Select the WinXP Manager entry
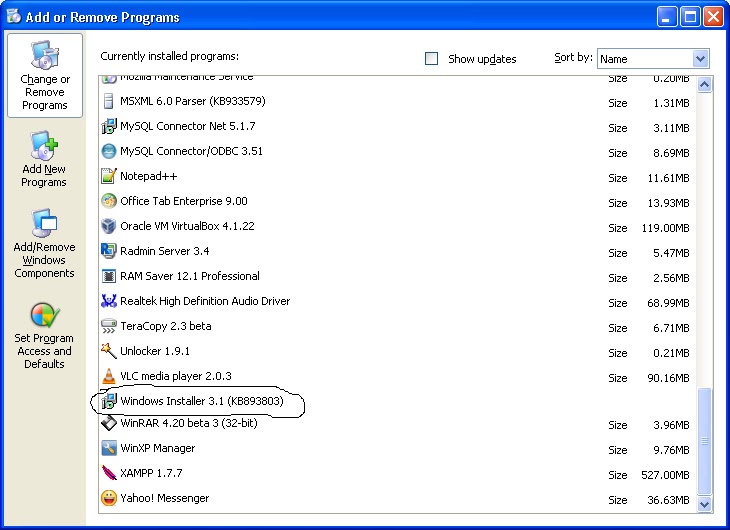The image size is (730, 530). pyautogui.click(x=396, y=448)
